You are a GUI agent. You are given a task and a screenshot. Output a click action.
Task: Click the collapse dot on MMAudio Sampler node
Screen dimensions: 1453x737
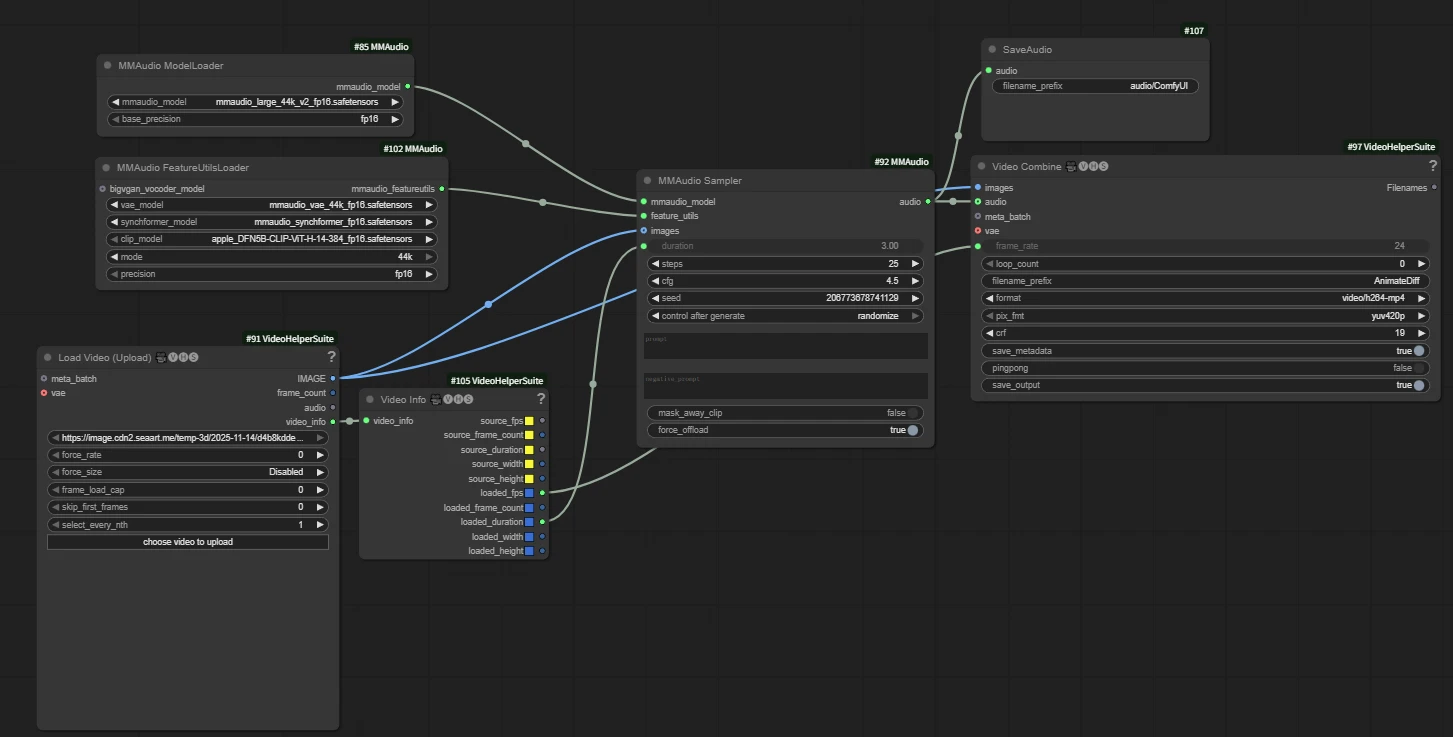[647, 181]
